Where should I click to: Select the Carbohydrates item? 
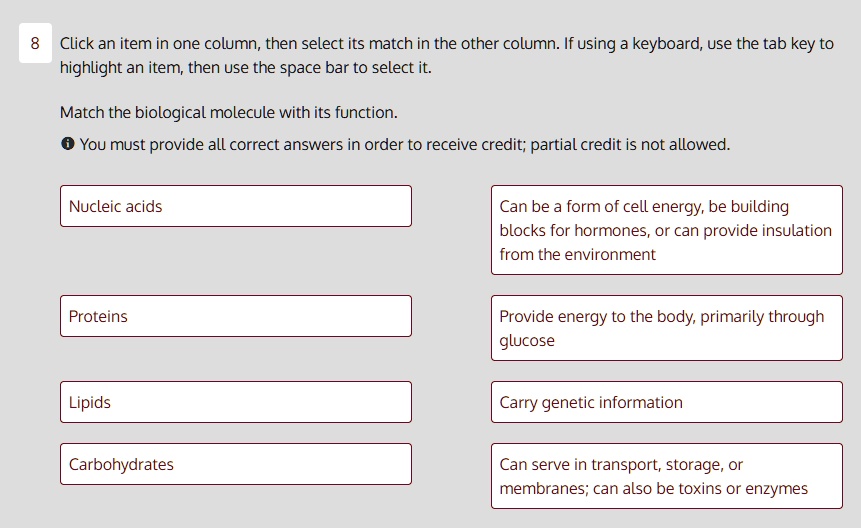[235, 464]
